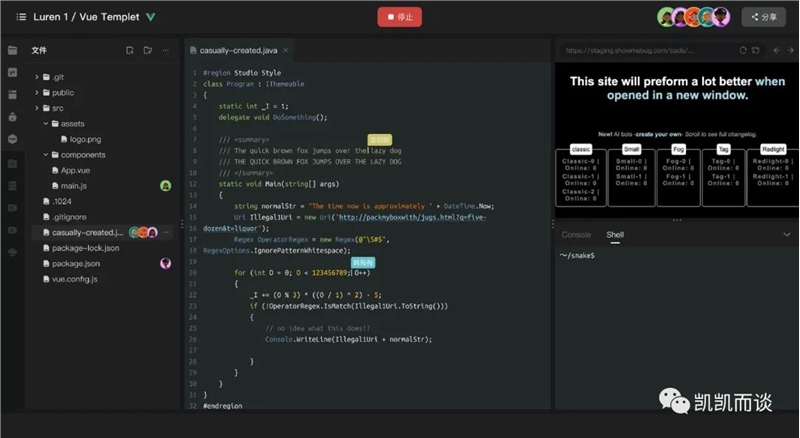The width and height of the screenshot is (800, 438).
Task: Select the 'Tag' server label
Action: [723, 149]
